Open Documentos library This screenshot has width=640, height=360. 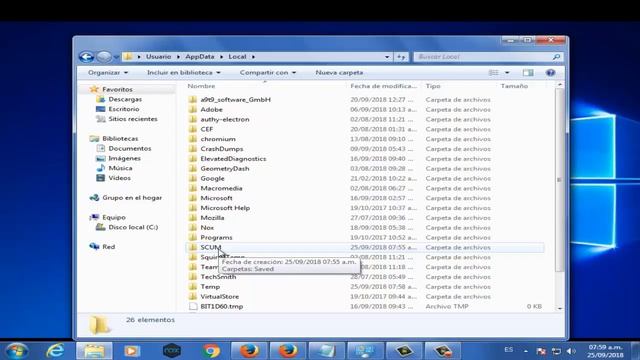point(130,148)
